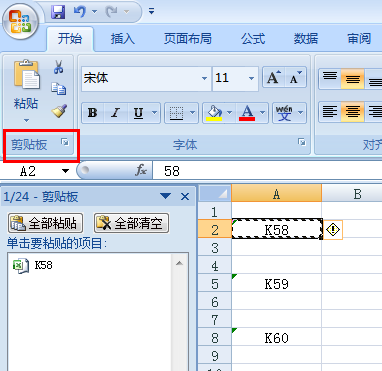Open the 公式 ribbon tab
Viewport: 382px width, 371px height.
click(x=253, y=39)
